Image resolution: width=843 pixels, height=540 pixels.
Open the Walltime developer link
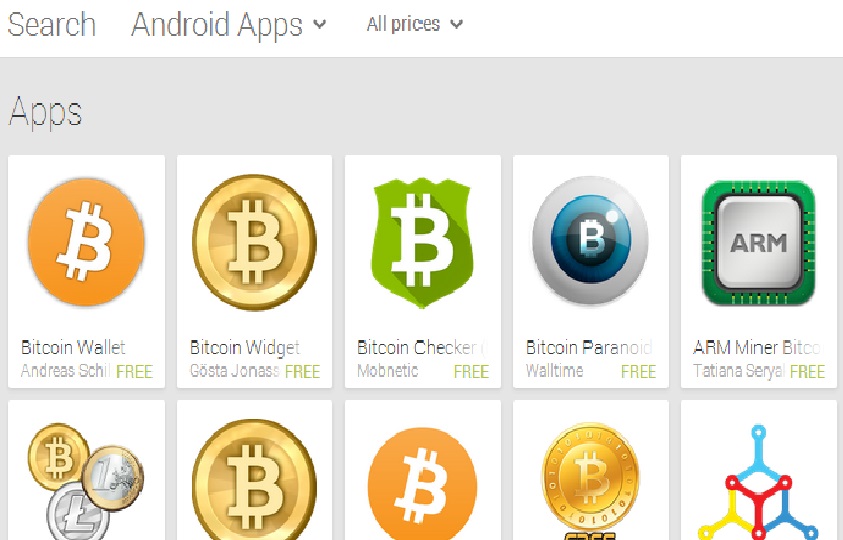point(554,371)
